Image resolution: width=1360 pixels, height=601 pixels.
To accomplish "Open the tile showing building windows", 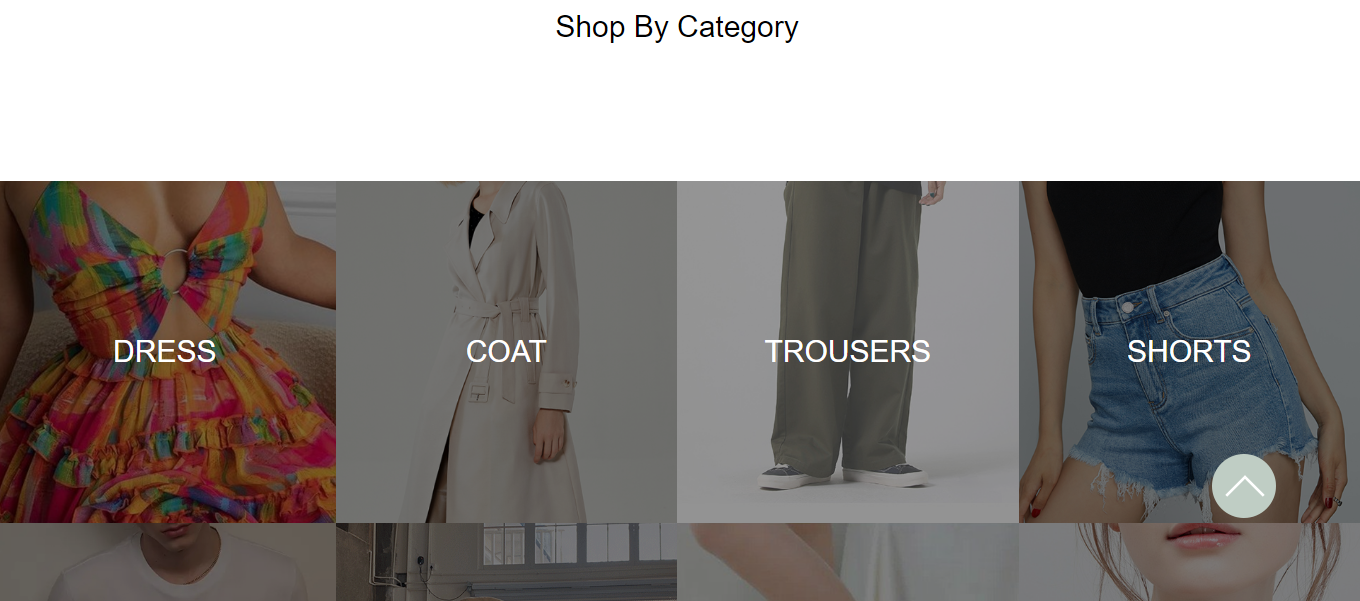I will [506, 562].
